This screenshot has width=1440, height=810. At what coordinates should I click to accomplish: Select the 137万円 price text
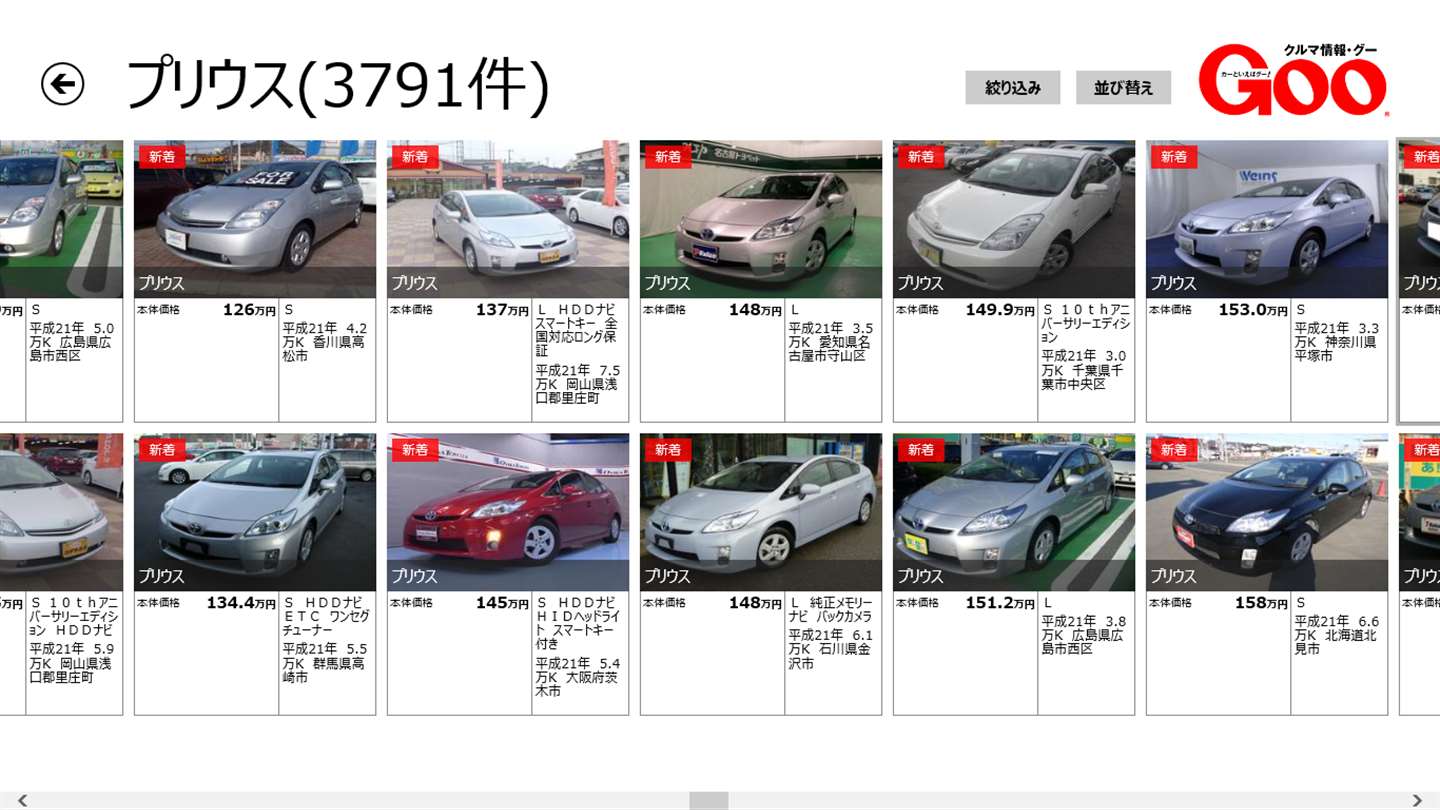(502, 310)
